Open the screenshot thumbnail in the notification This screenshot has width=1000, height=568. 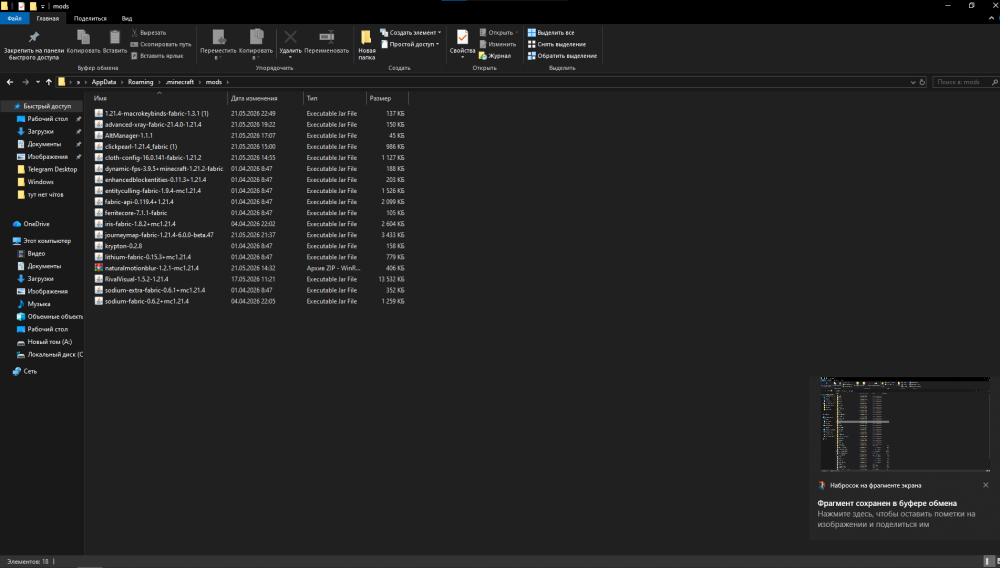(x=905, y=425)
